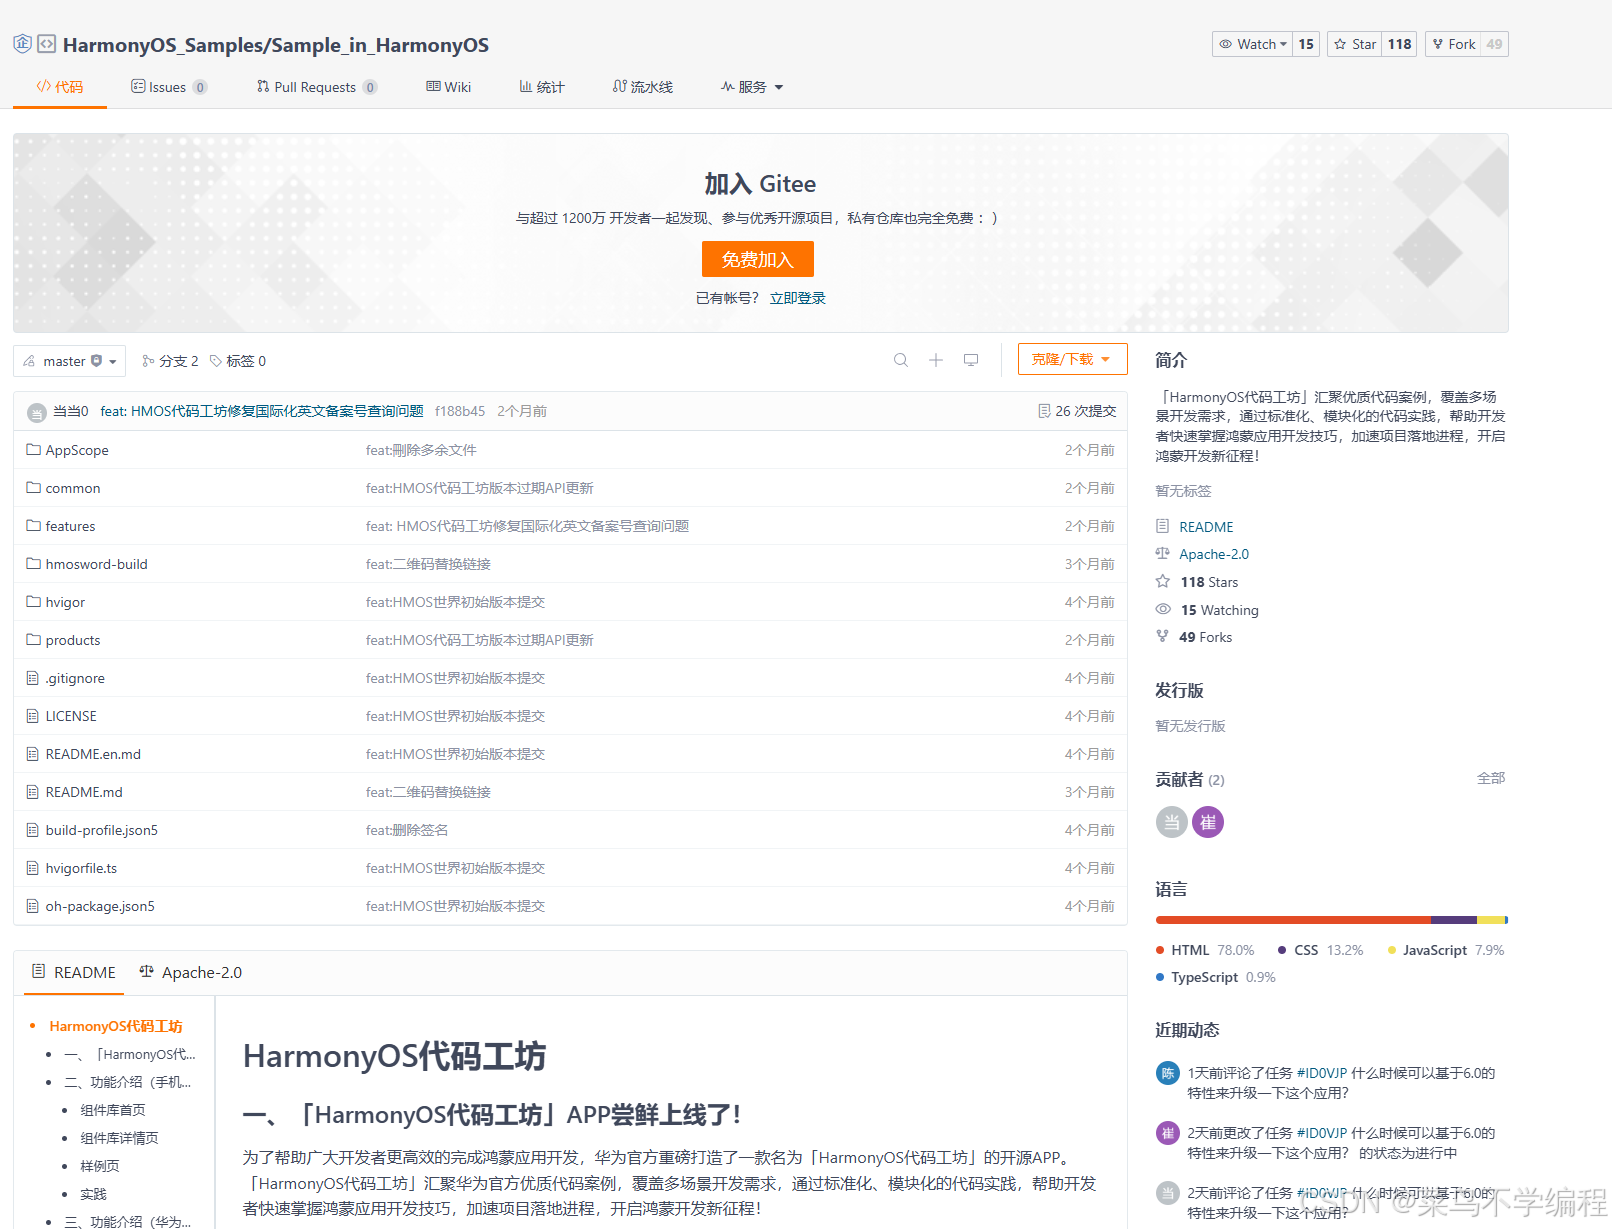Click the commits count document icon

coord(1044,411)
